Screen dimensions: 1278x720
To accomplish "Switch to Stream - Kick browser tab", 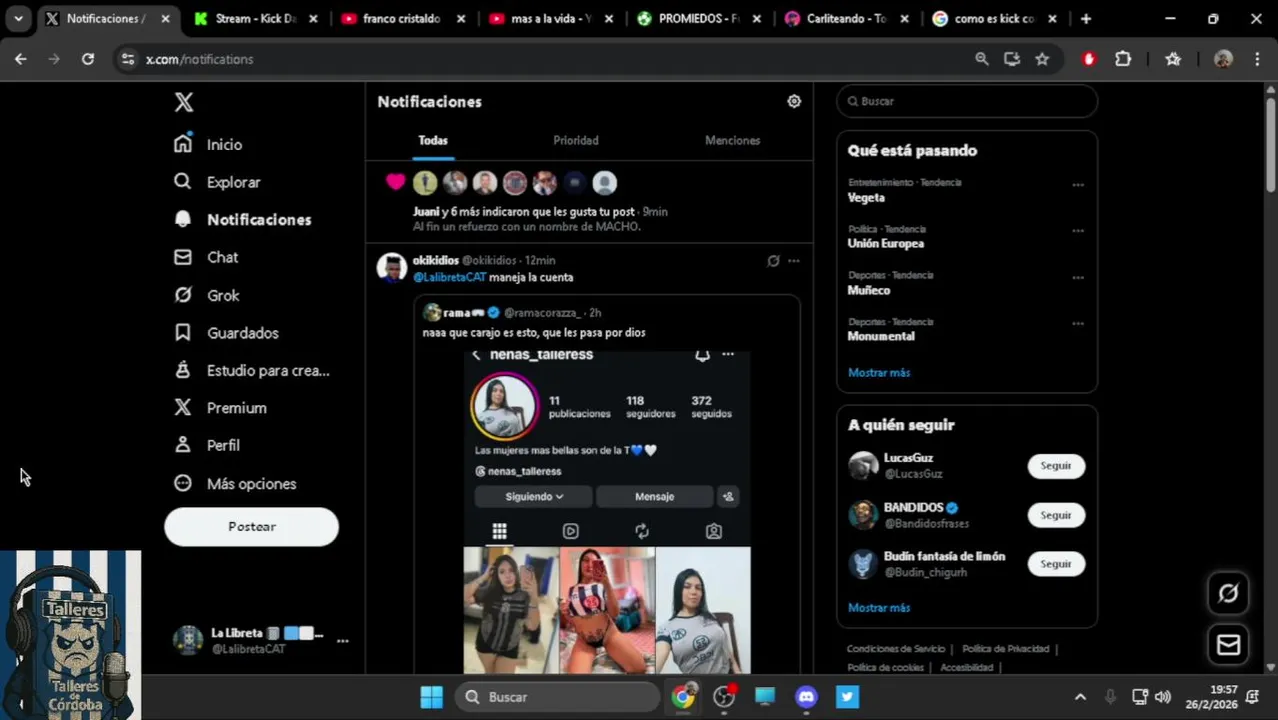I will click(257, 18).
